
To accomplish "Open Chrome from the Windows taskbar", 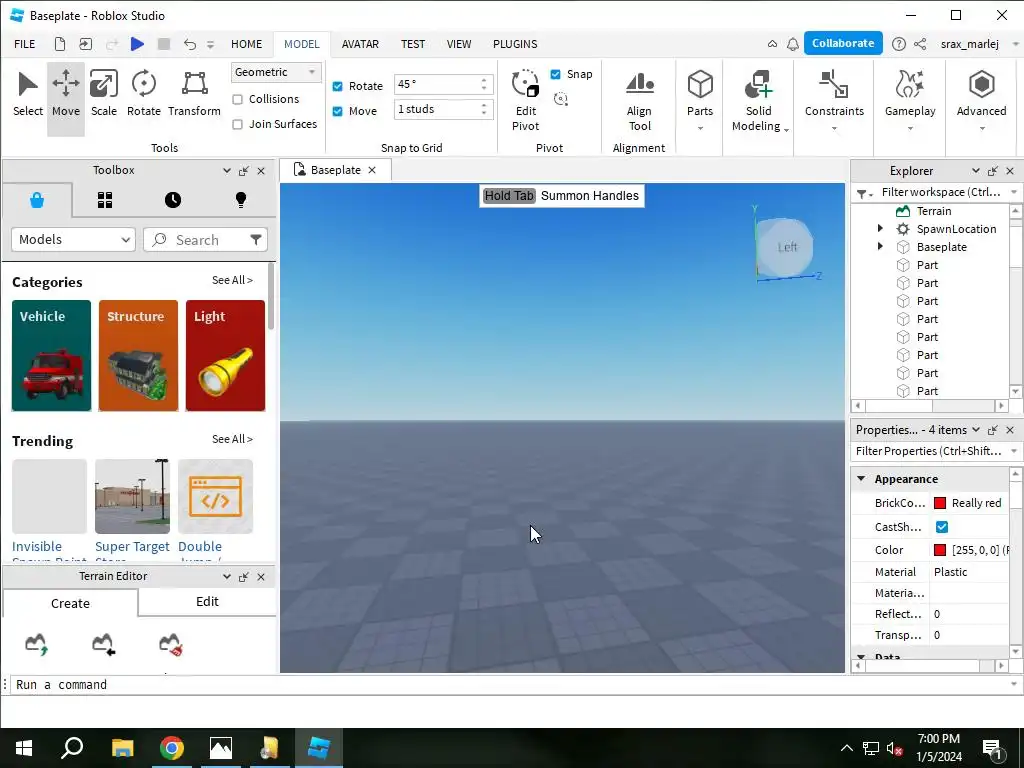I will point(172,748).
